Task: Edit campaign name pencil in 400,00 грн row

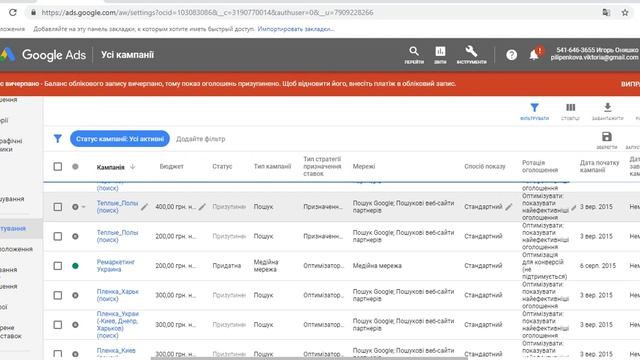Action: (144, 207)
